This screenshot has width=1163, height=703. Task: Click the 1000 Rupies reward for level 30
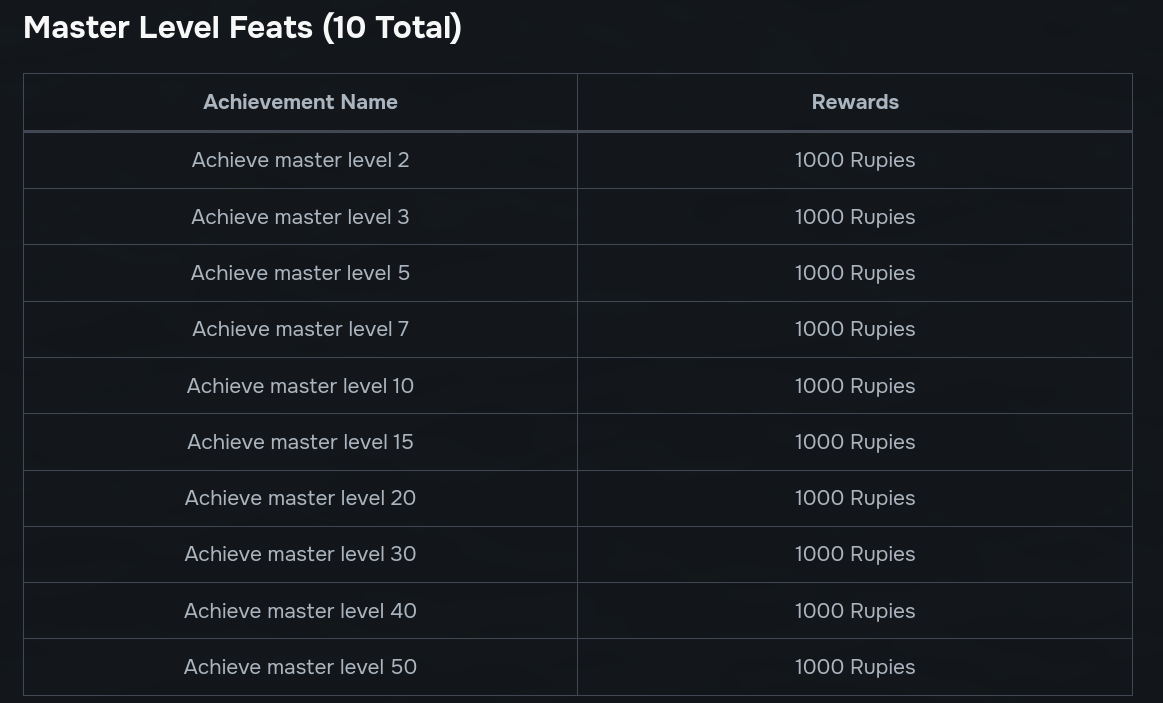(854, 554)
